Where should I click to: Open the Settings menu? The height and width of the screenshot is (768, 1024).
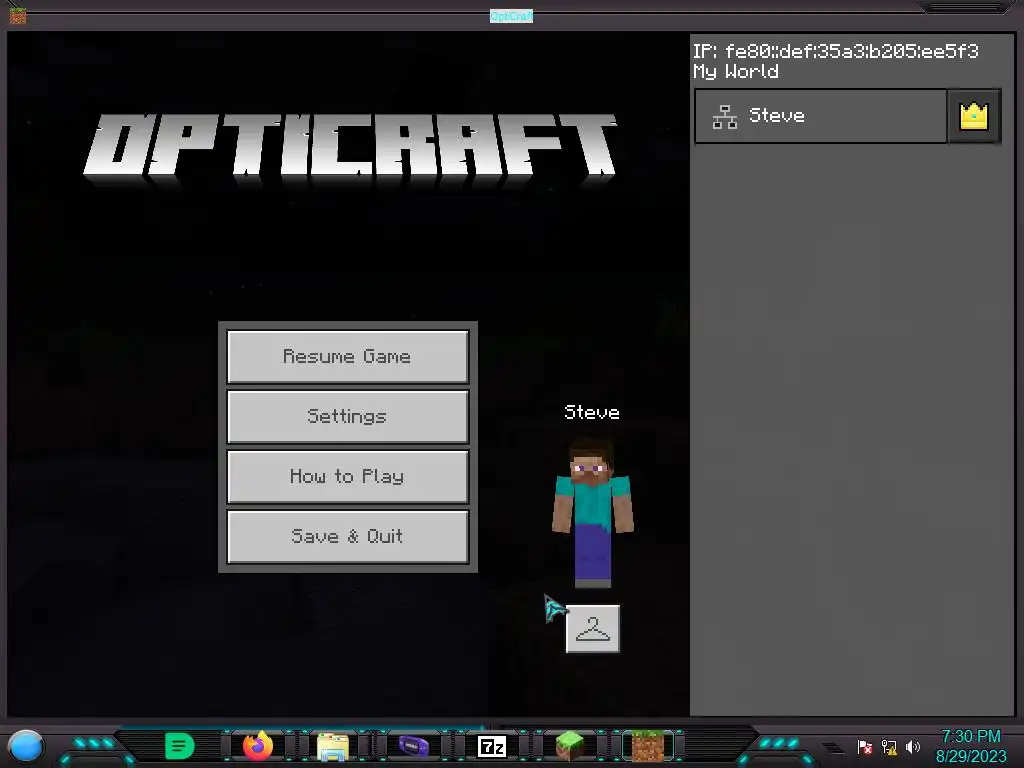pos(347,416)
